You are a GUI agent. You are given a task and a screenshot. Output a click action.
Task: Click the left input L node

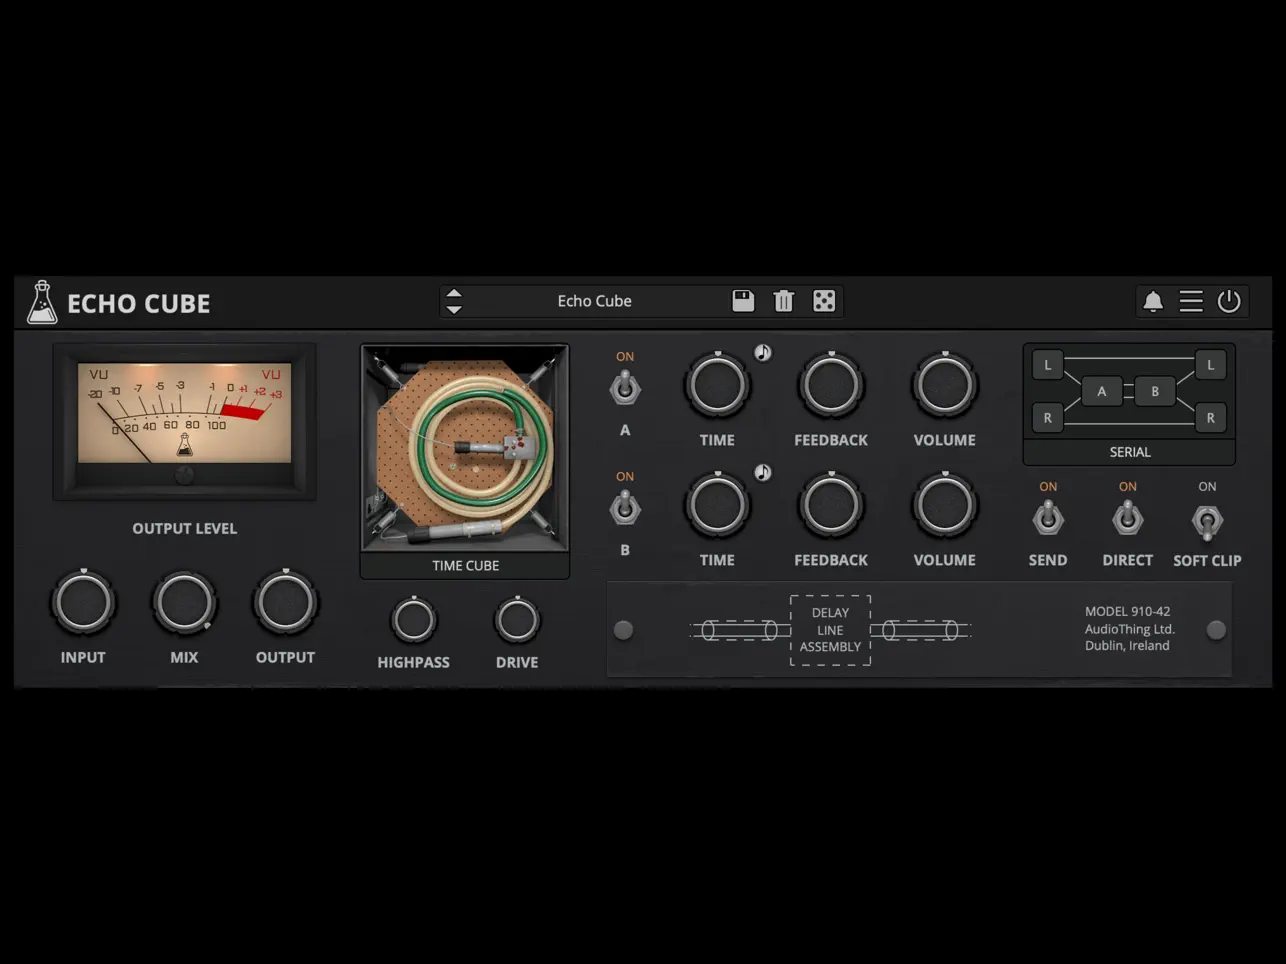point(1048,365)
